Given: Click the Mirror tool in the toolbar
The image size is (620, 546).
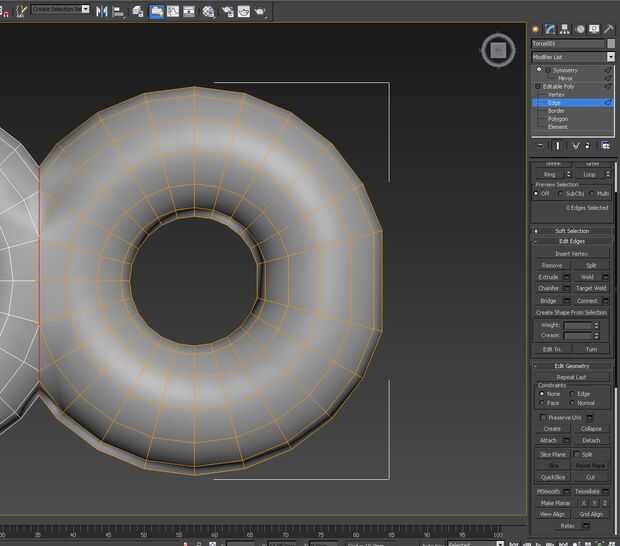Looking at the screenshot, I should click(x=103, y=11).
